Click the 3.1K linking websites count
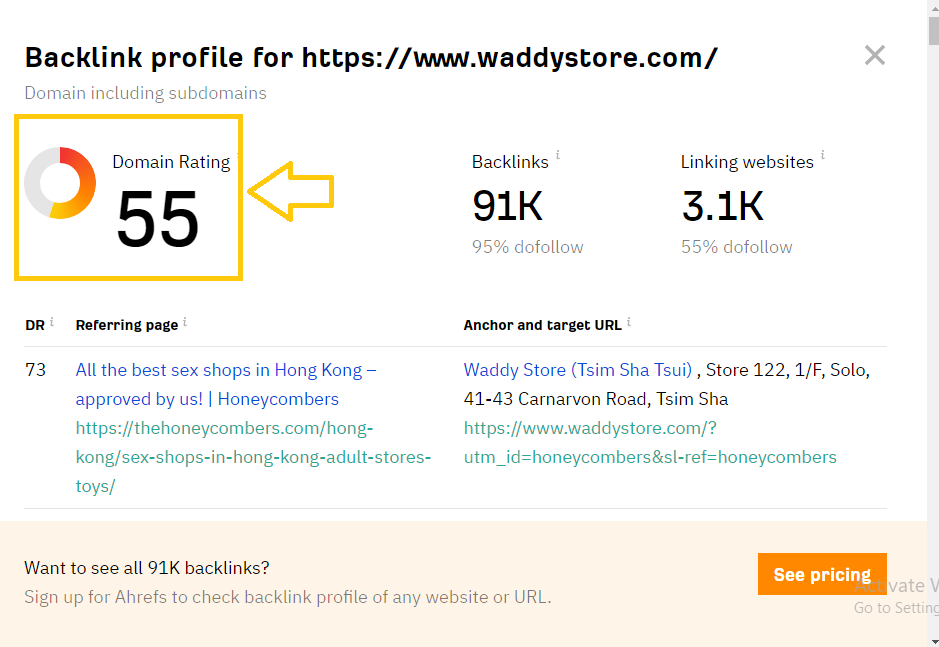The image size is (939, 647). tap(722, 206)
